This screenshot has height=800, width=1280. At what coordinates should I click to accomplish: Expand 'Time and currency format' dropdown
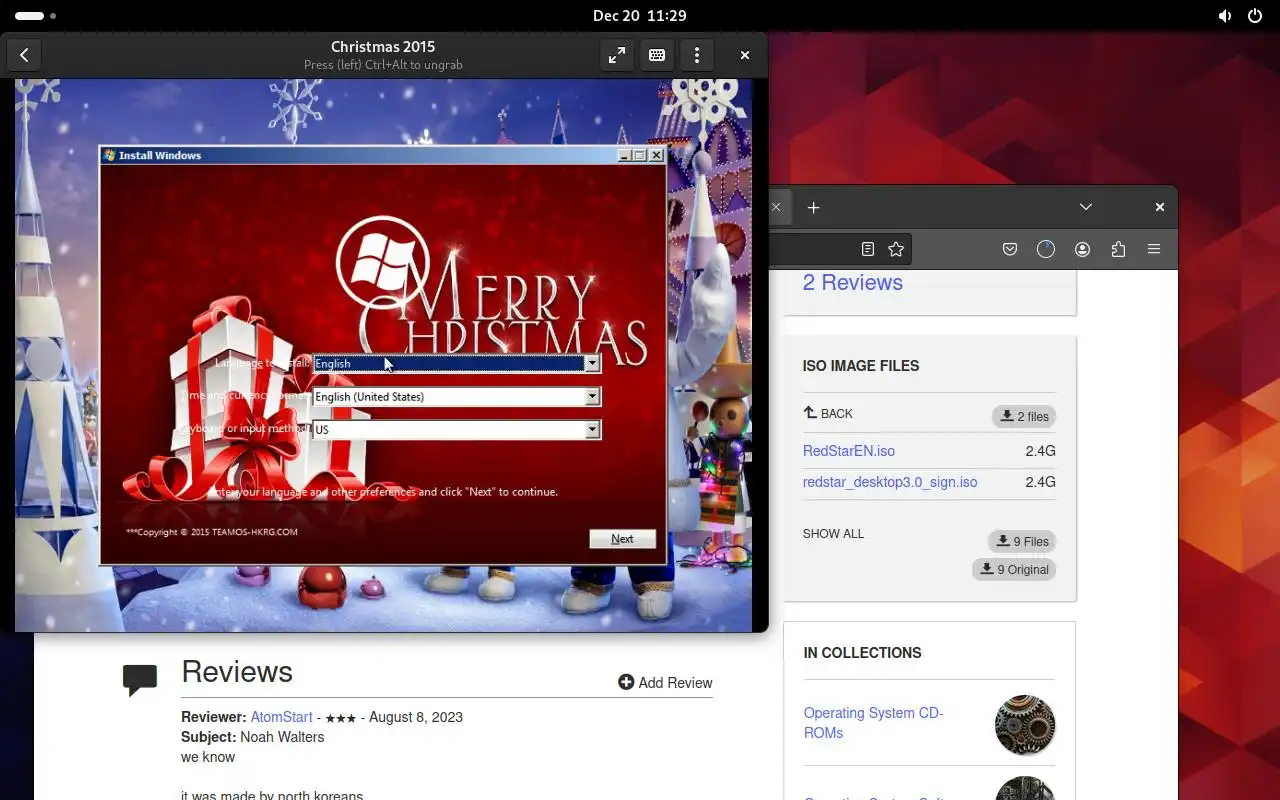(592, 397)
